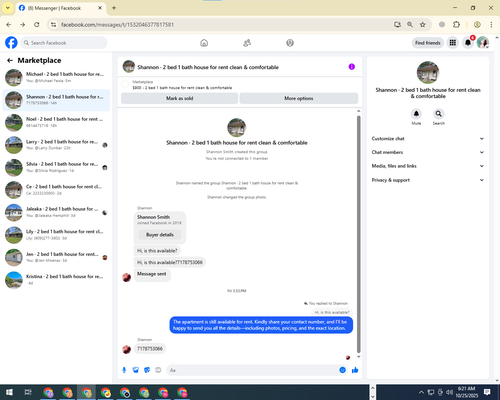Expand Customize chat section
Image resolution: width=500 pixels, height=400 pixels.
[428, 139]
